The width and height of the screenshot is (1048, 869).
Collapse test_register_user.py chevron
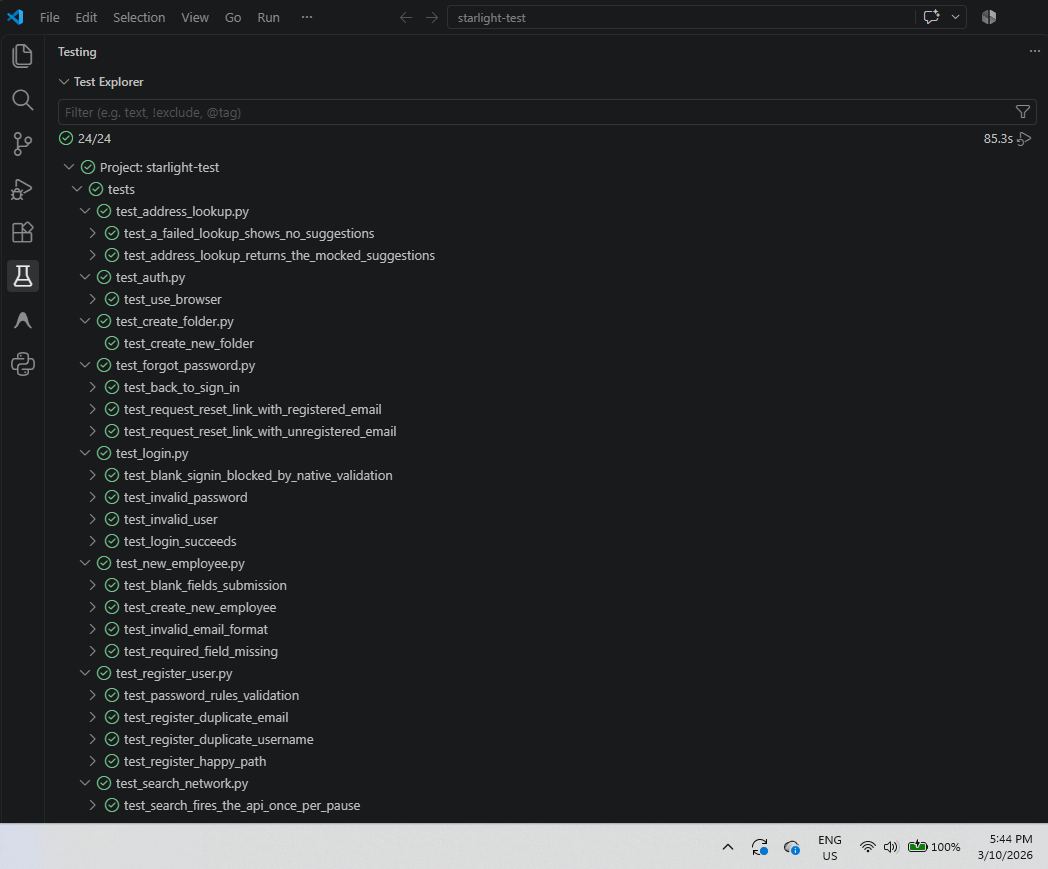tap(85, 673)
